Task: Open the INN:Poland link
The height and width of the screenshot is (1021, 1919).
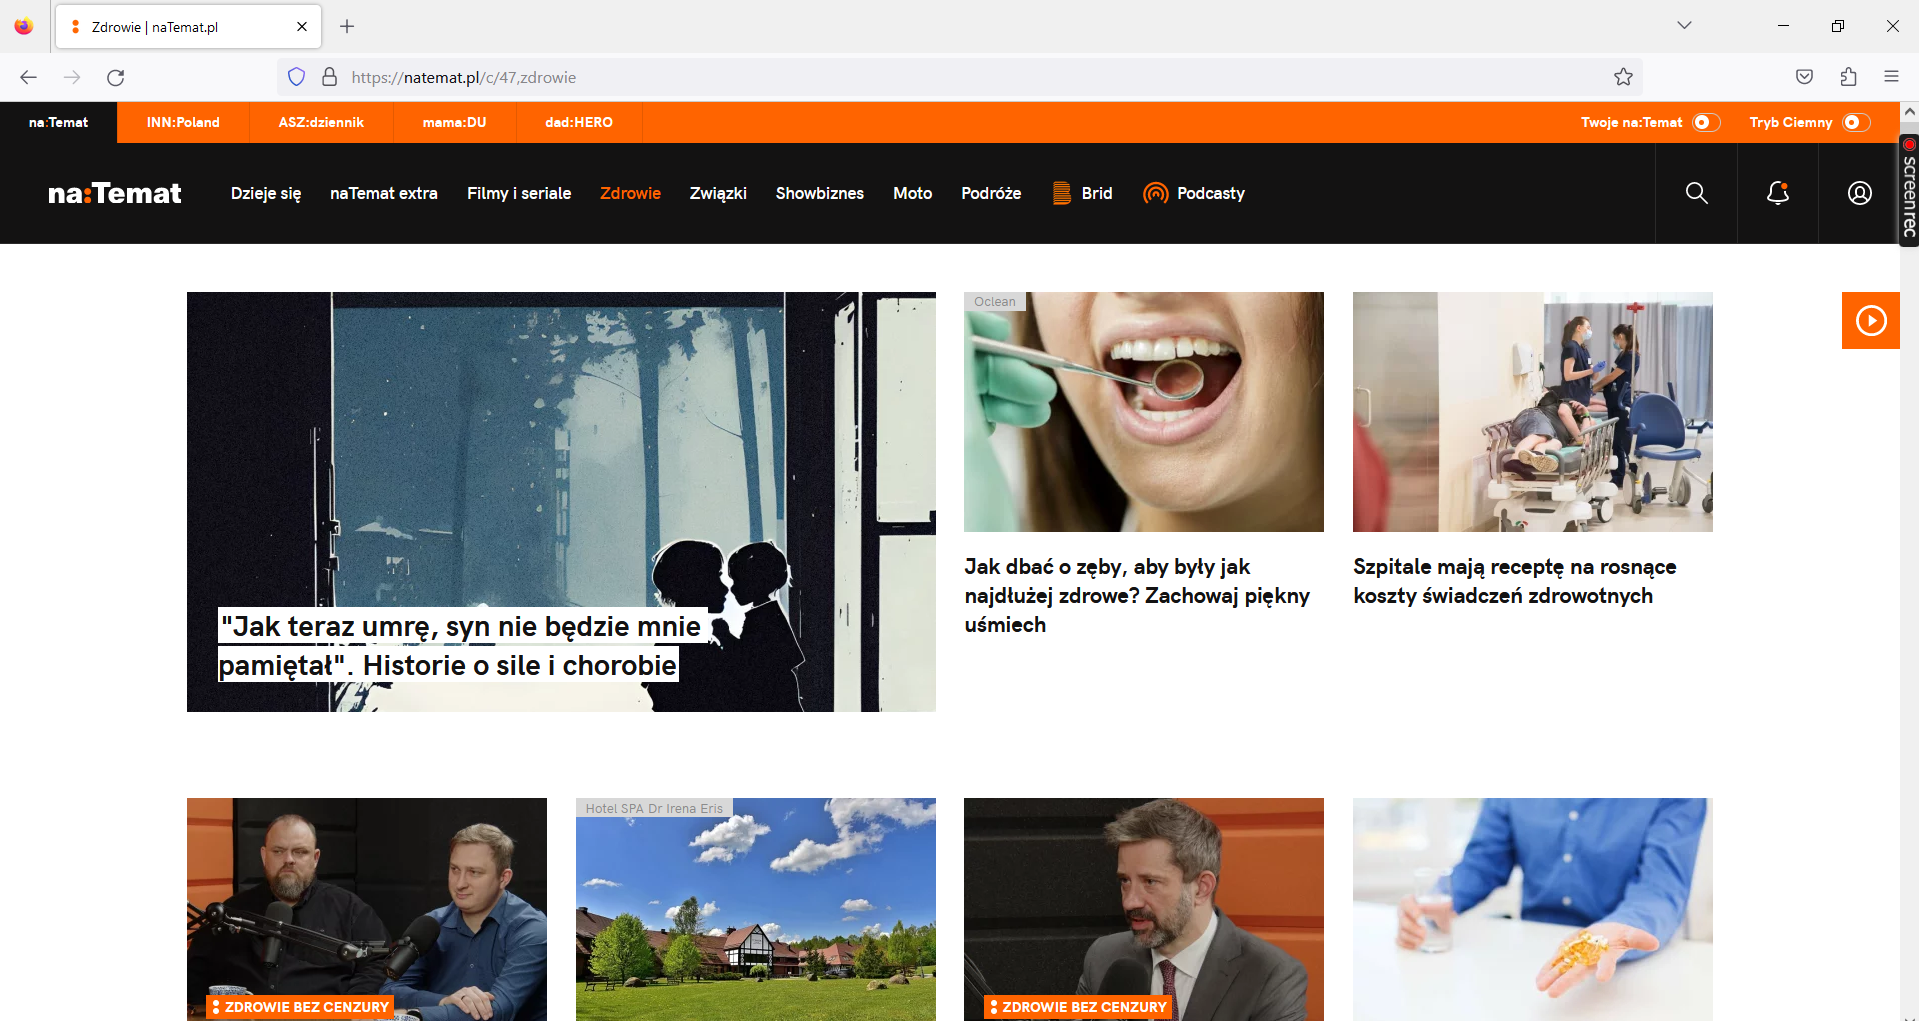Action: (x=183, y=122)
